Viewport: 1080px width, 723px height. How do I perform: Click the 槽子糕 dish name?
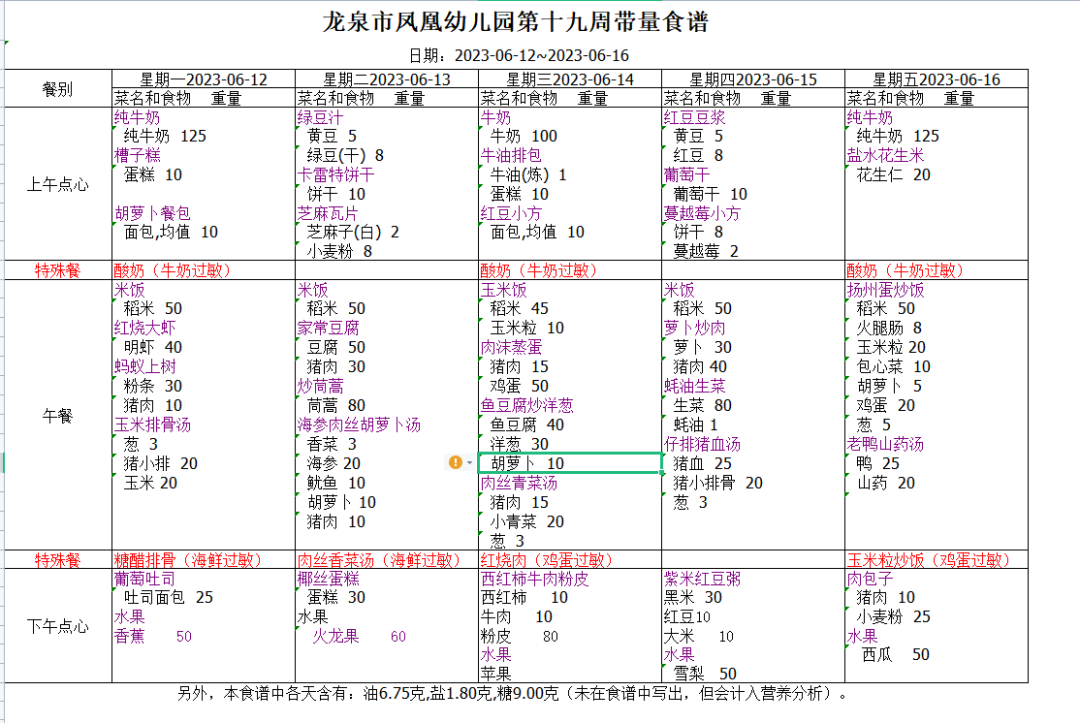(x=138, y=156)
